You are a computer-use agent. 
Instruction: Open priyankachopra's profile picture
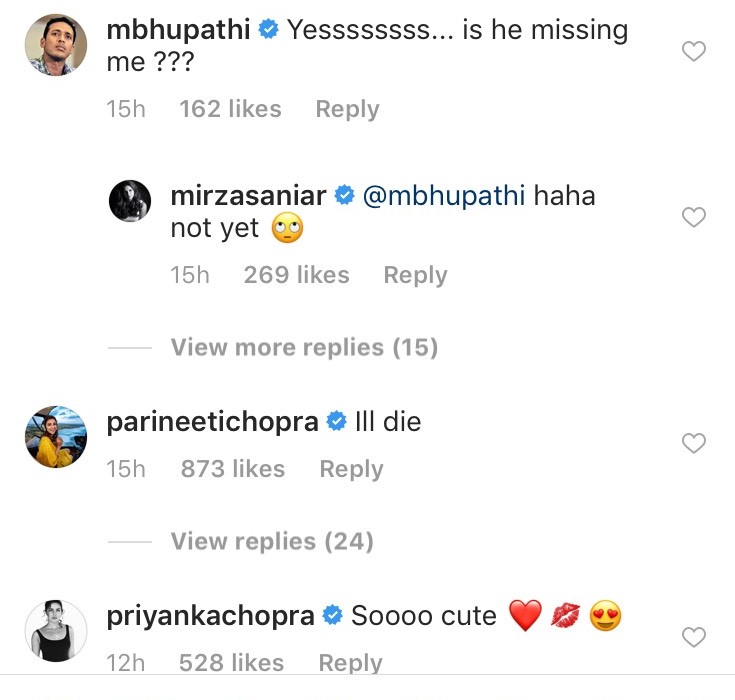(x=53, y=631)
